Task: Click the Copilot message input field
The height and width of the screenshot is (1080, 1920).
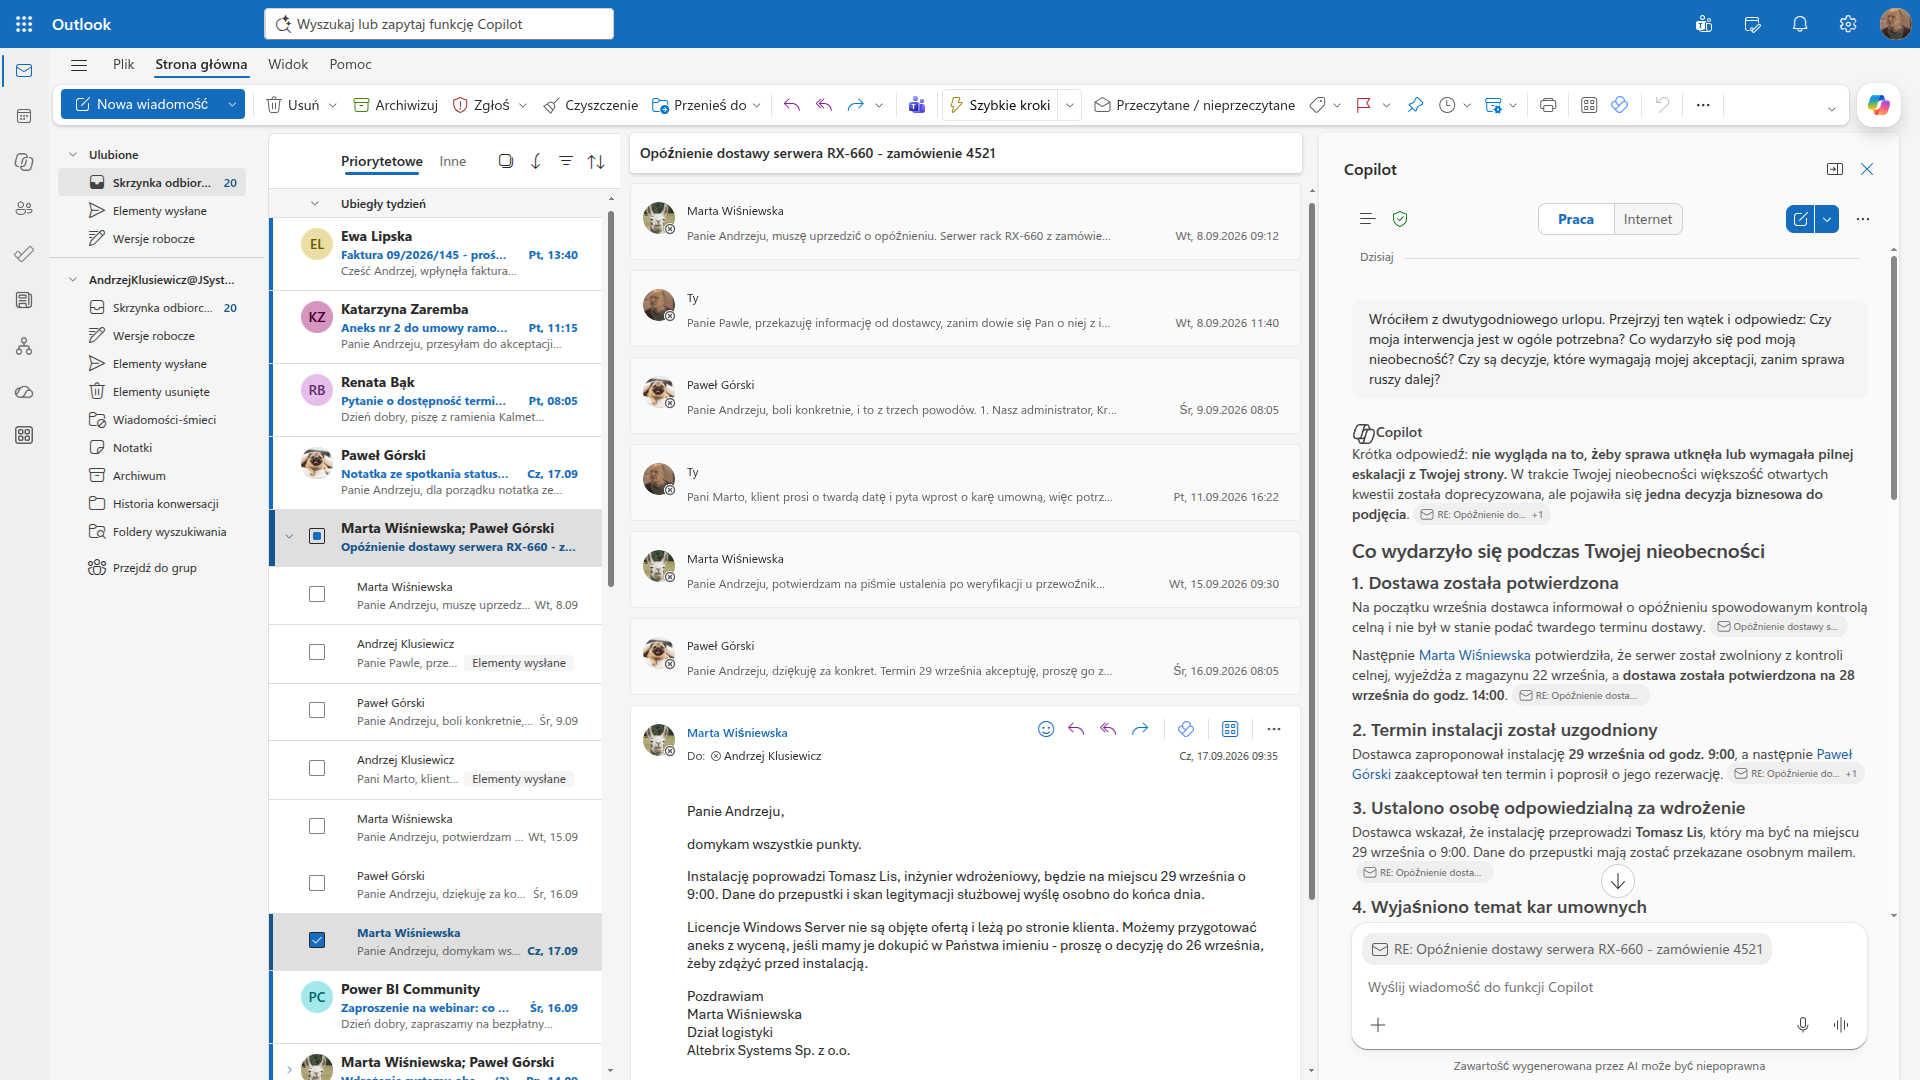Action: click(x=1609, y=987)
